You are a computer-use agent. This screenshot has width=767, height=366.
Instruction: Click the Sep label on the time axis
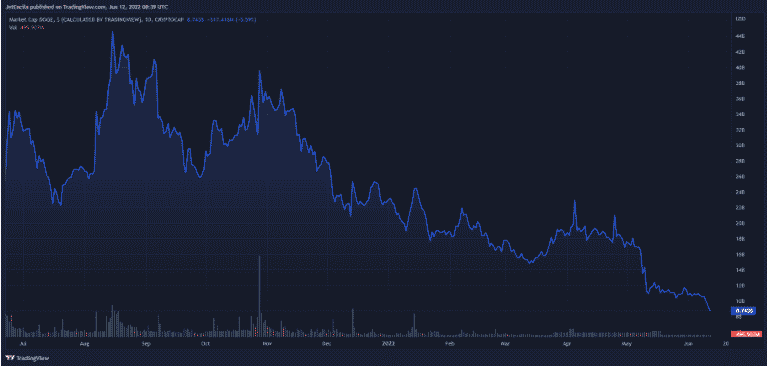(145, 344)
